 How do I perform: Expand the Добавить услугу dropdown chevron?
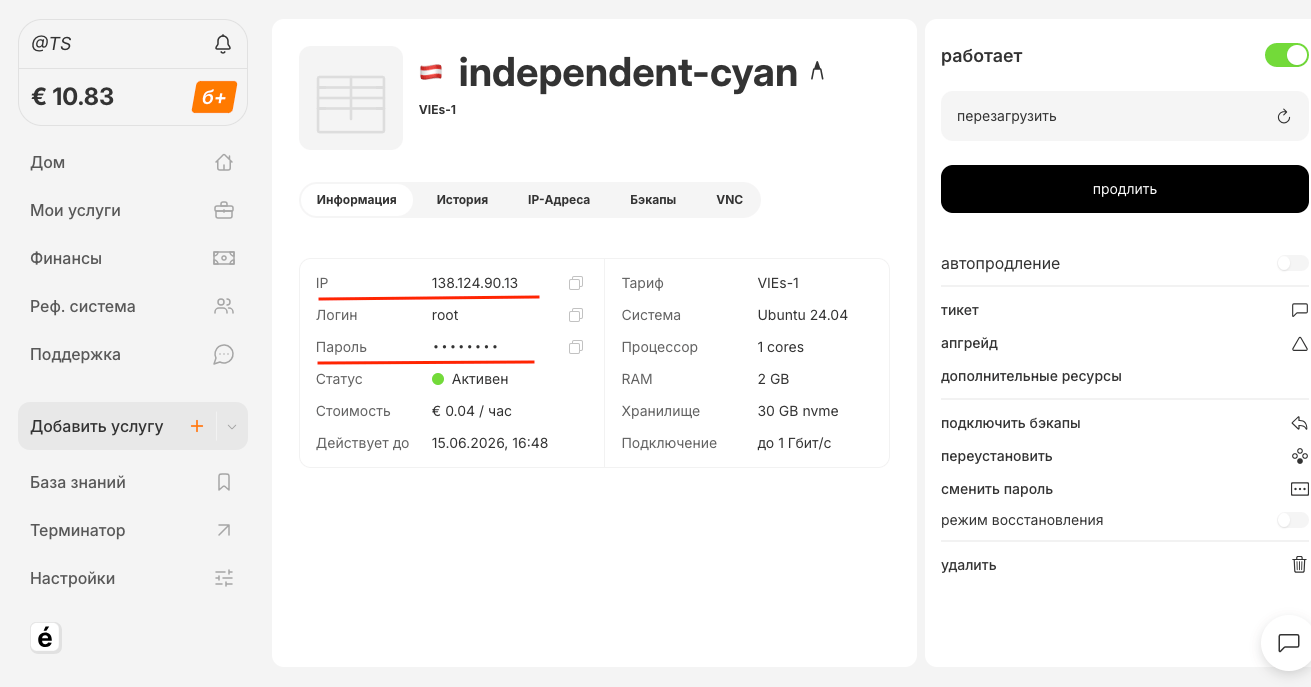click(x=232, y=427)
